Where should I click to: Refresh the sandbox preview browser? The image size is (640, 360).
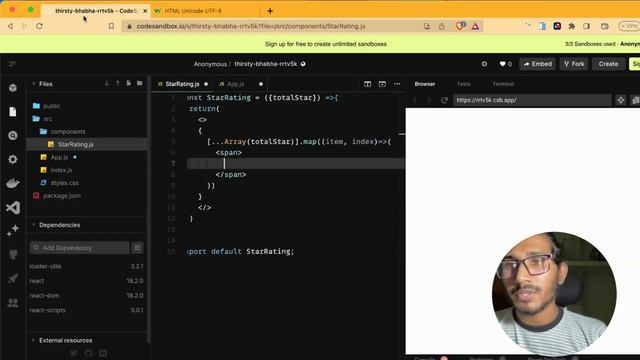[x=444, y=100]
